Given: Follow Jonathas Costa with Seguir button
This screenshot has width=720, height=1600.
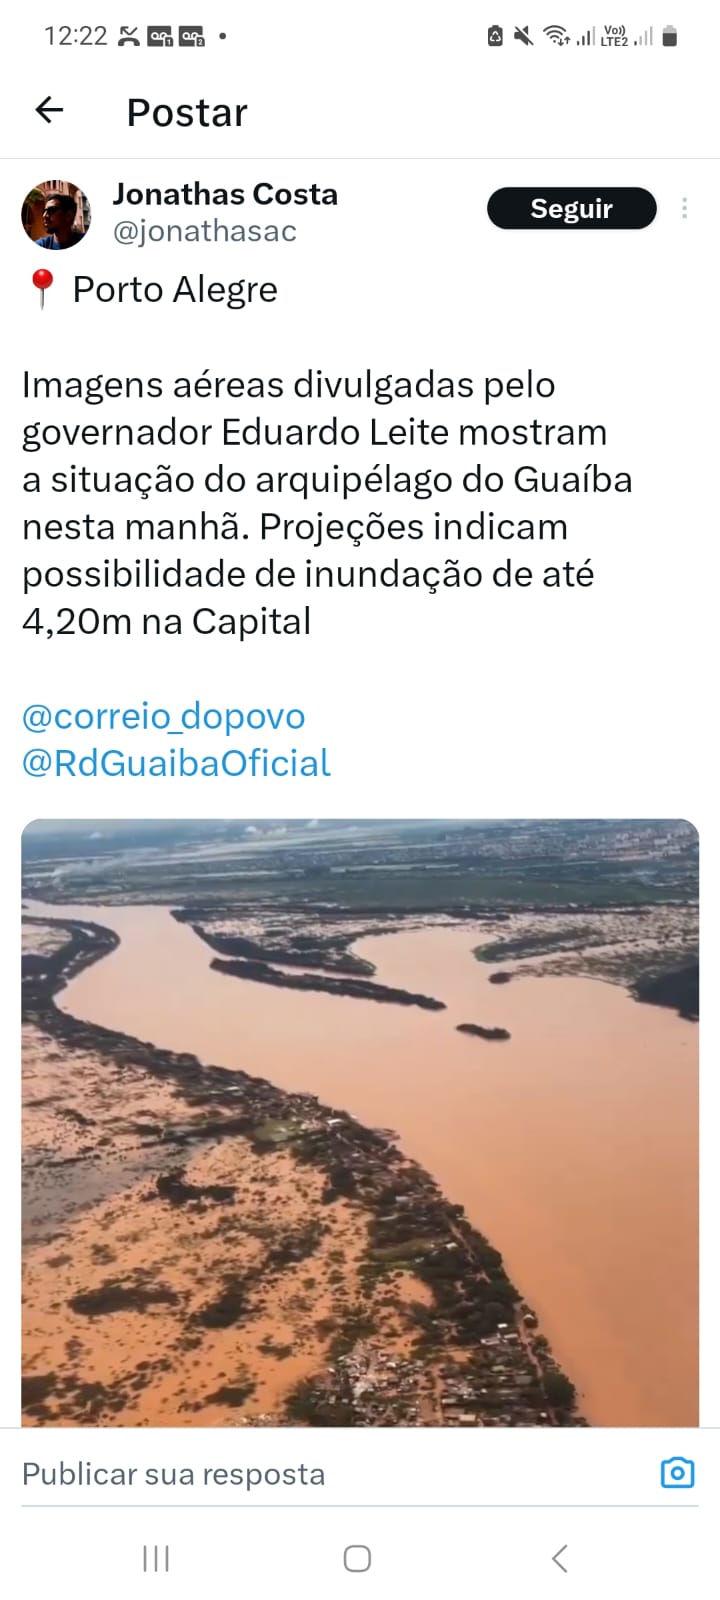Looking at the screenshot, I should point(571,208).
